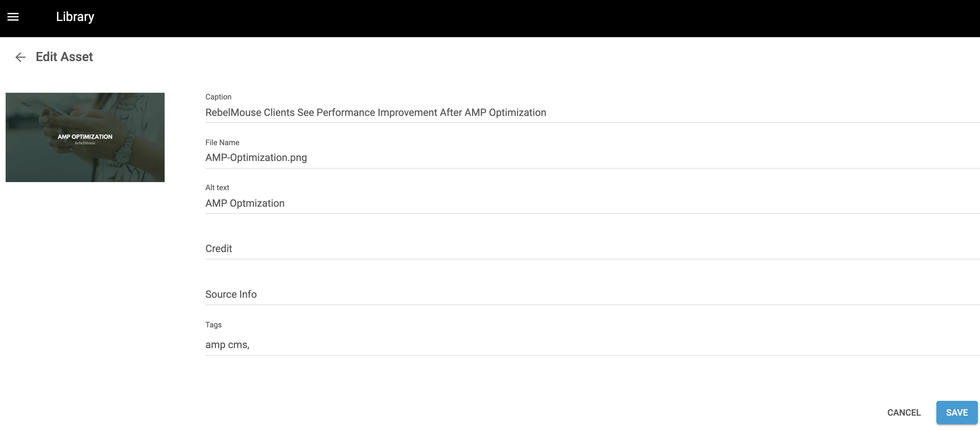980x431 pixels.
Task: Click the black top header bar
Action: pyautogui.click(x=500, y=17)
